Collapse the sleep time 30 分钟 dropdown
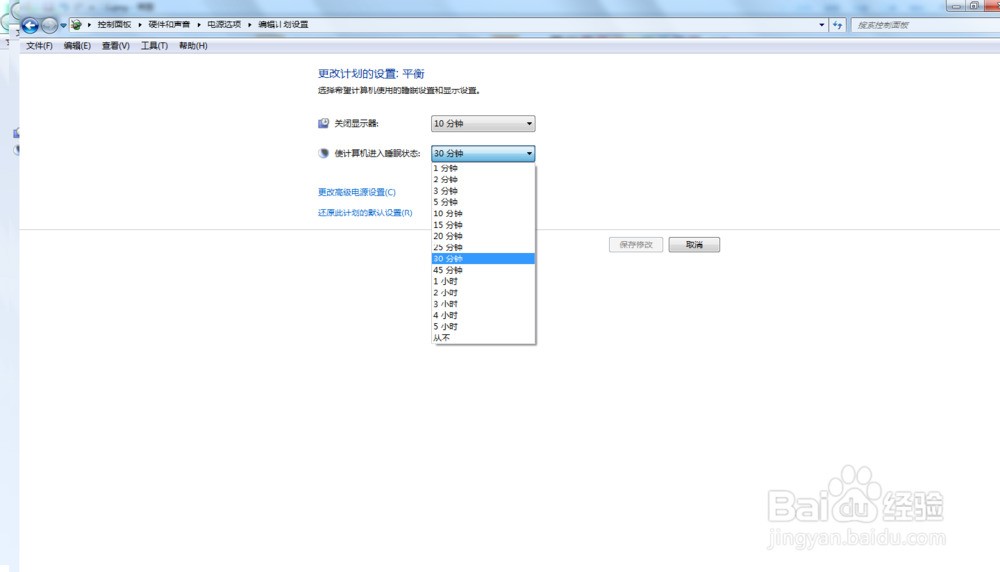 pyautogui.click(x=483, y=153)
